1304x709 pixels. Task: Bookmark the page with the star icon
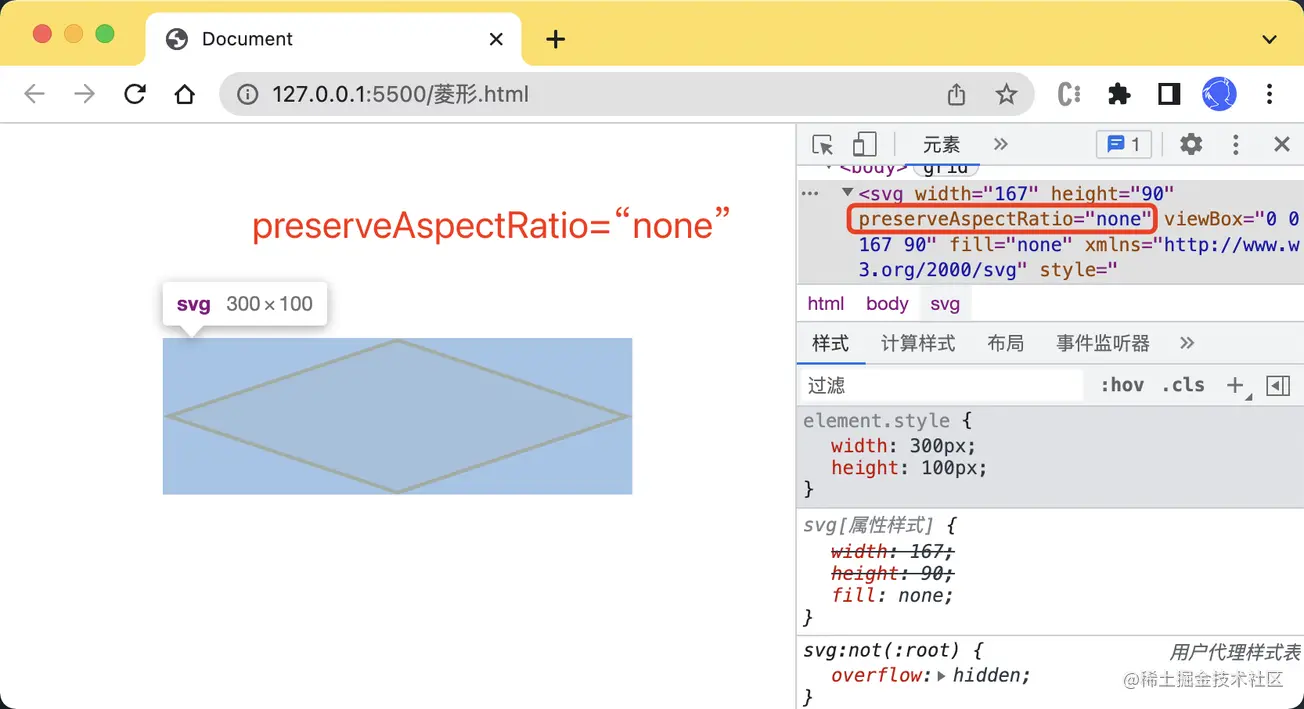1007,94
